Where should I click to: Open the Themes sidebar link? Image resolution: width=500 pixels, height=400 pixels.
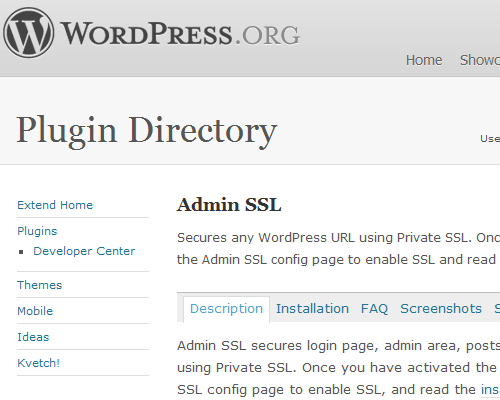click(40, 285)
